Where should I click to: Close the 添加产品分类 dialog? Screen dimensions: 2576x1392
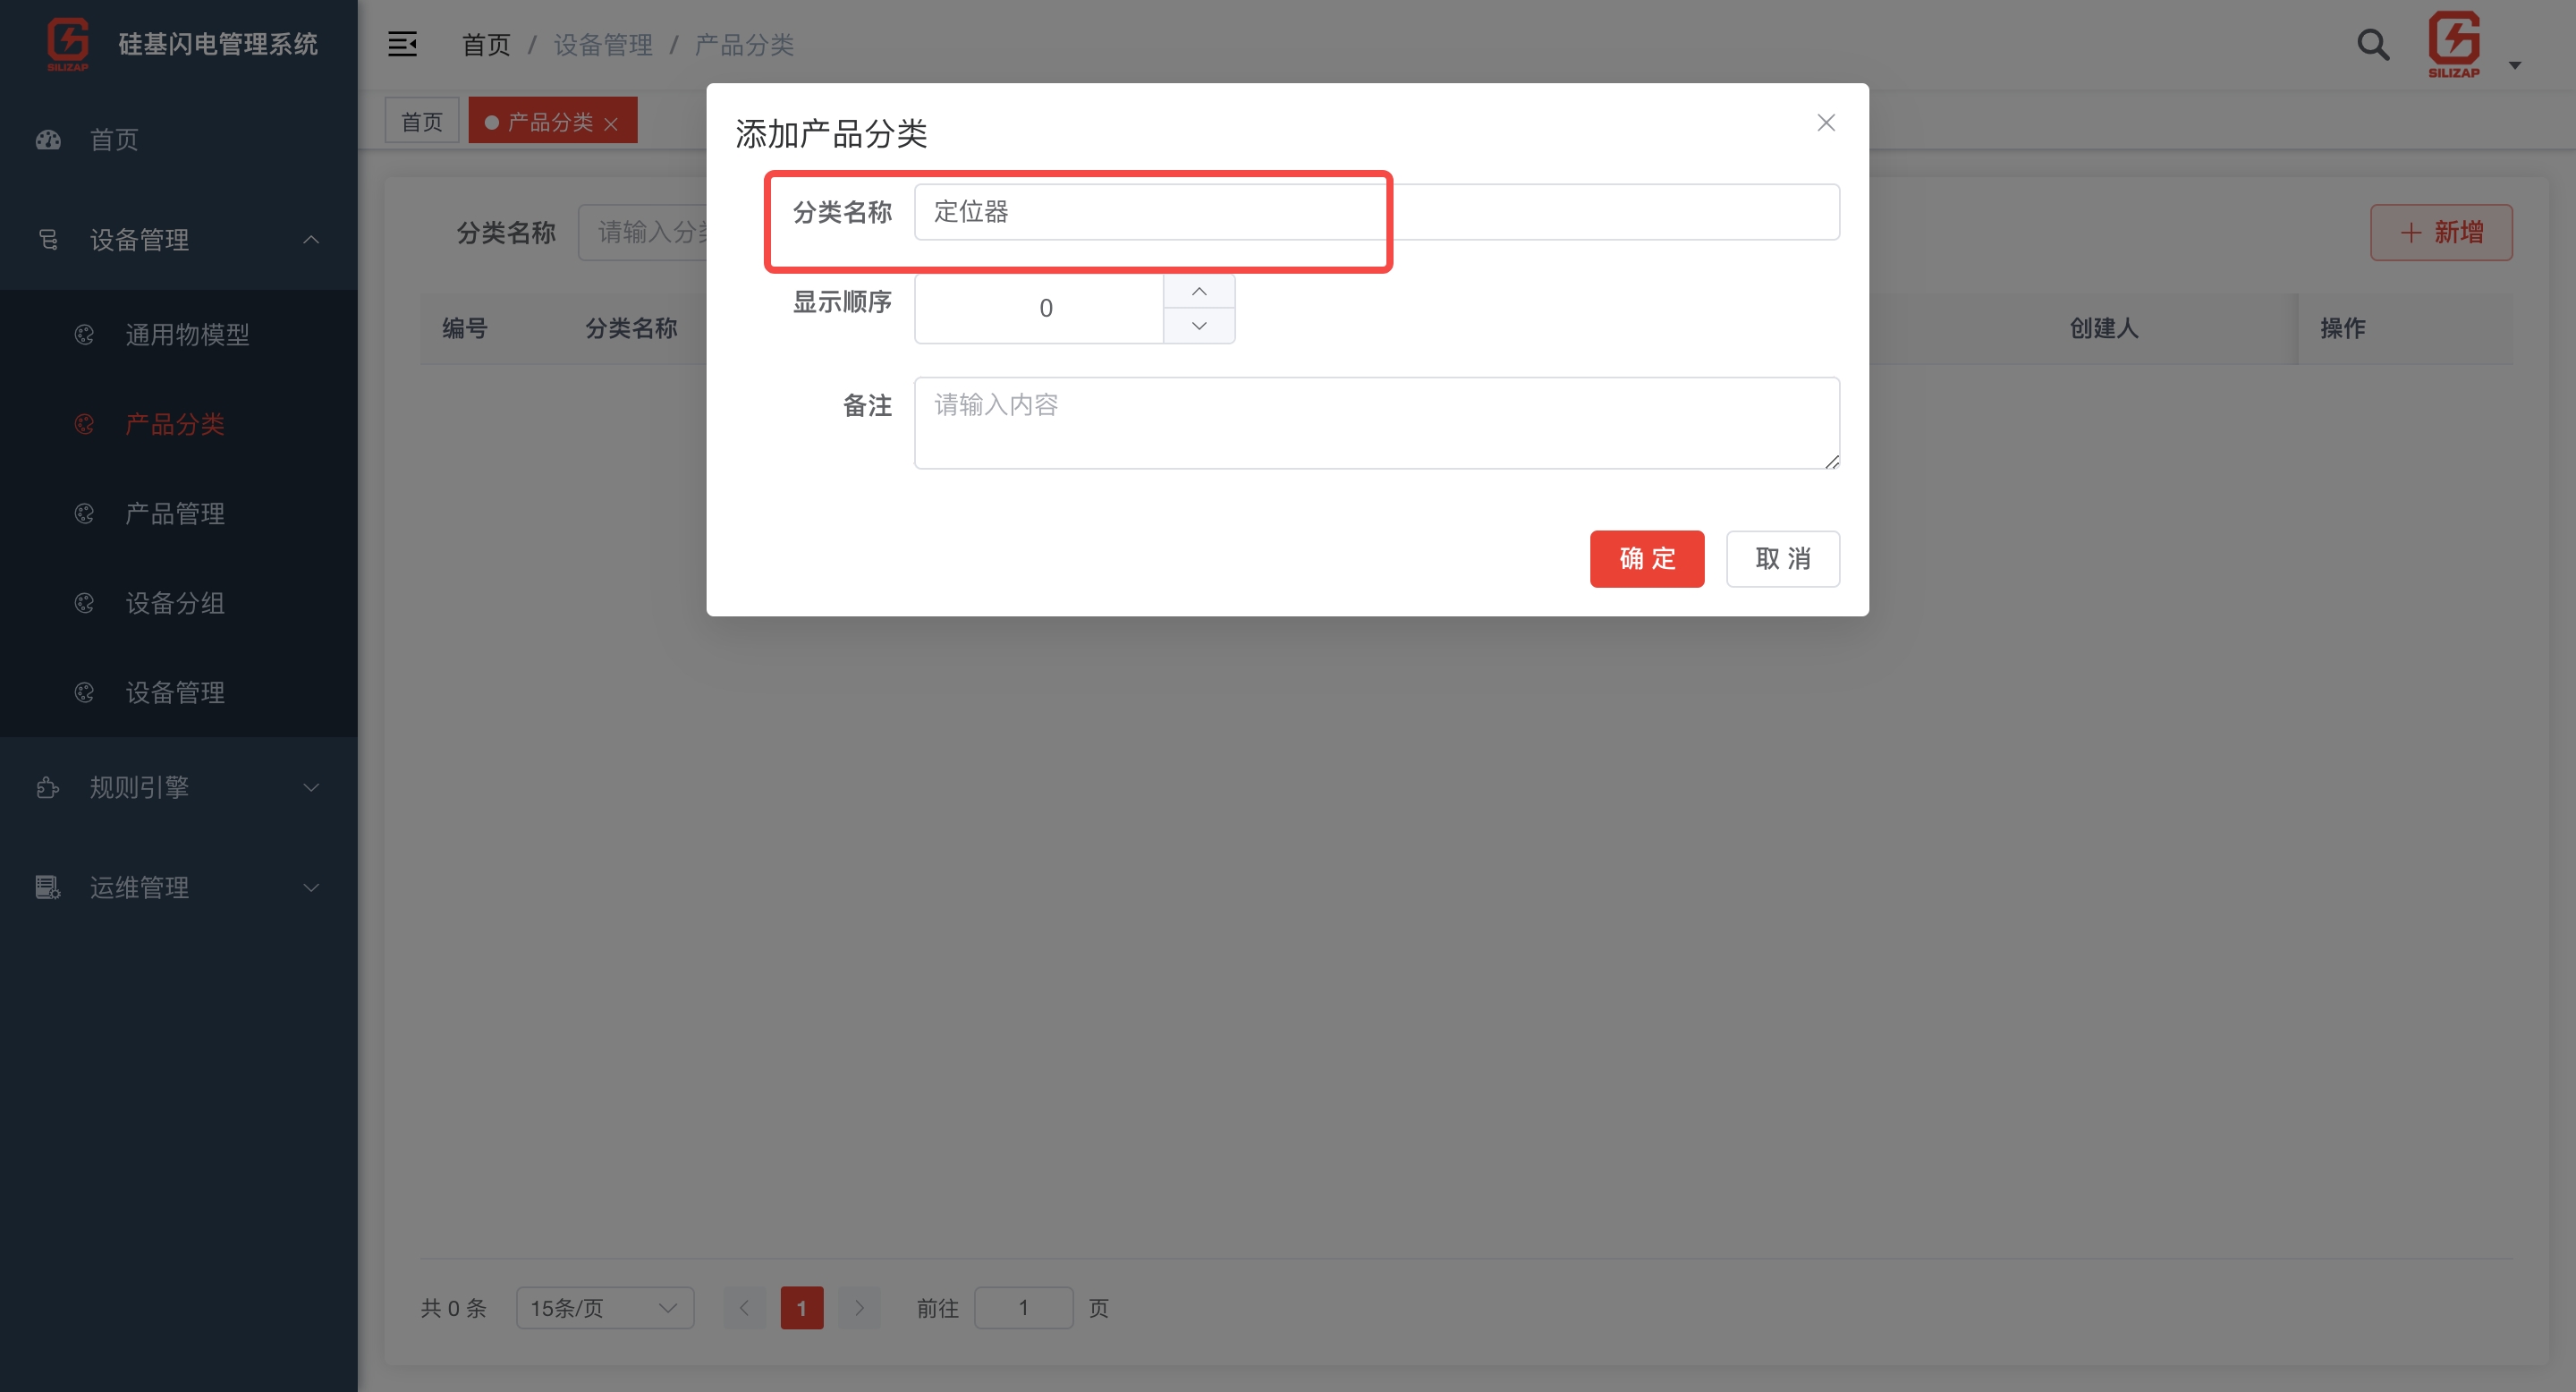coord(1825,122)
